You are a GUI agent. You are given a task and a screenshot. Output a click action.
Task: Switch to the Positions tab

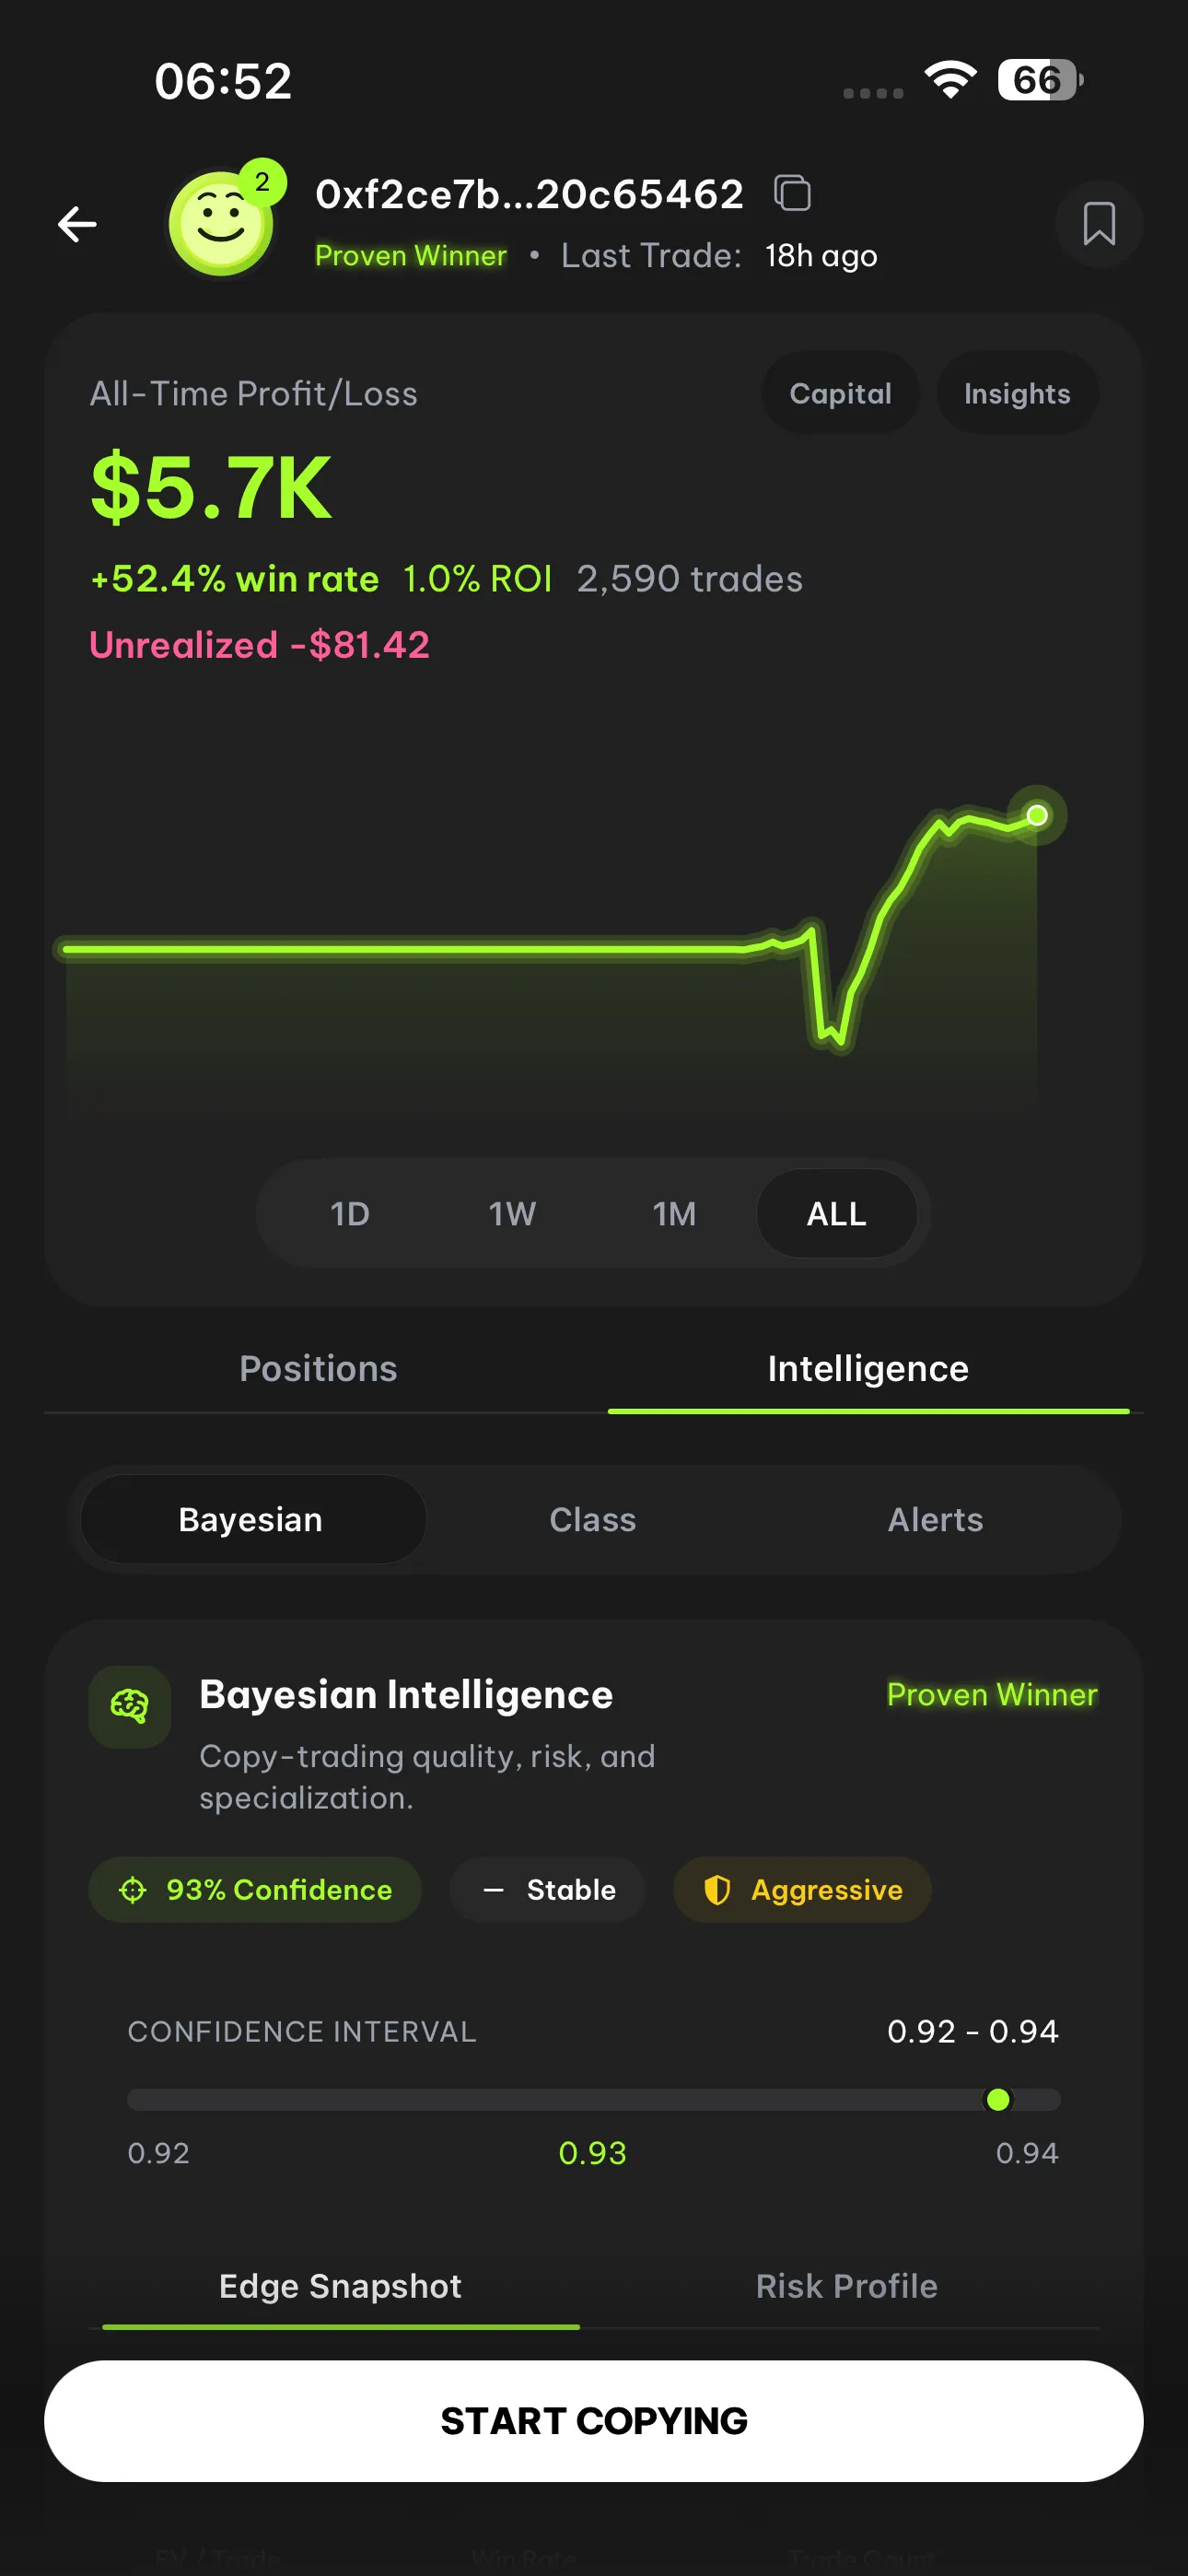click(317, 1368)
